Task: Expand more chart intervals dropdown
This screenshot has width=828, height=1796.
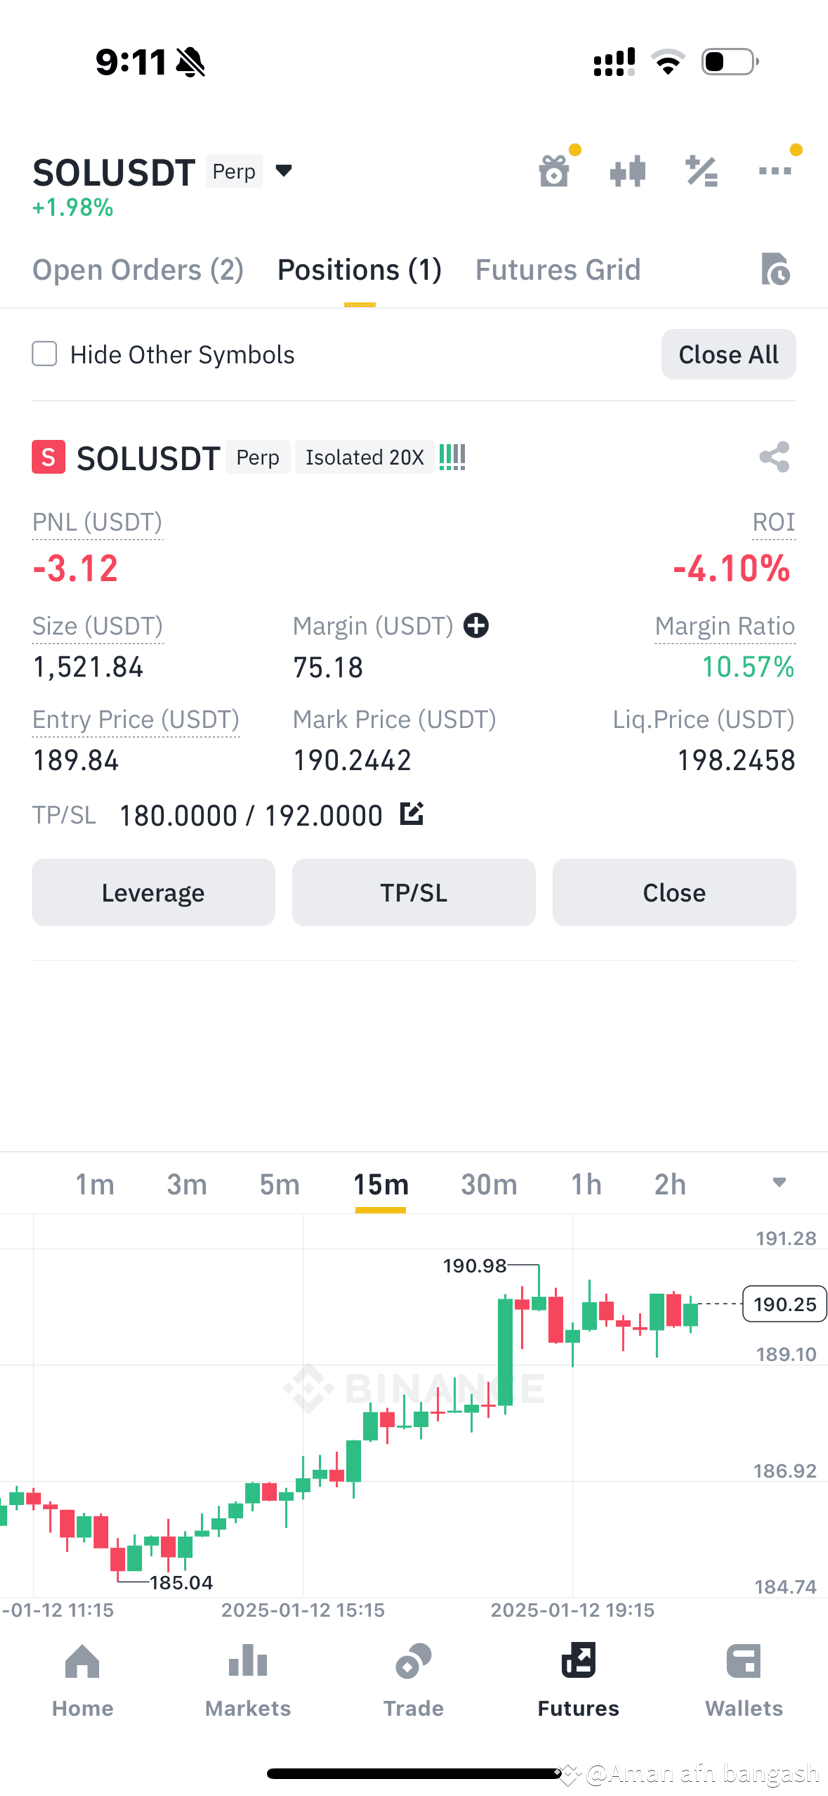Action: (x=779, y=1183)
